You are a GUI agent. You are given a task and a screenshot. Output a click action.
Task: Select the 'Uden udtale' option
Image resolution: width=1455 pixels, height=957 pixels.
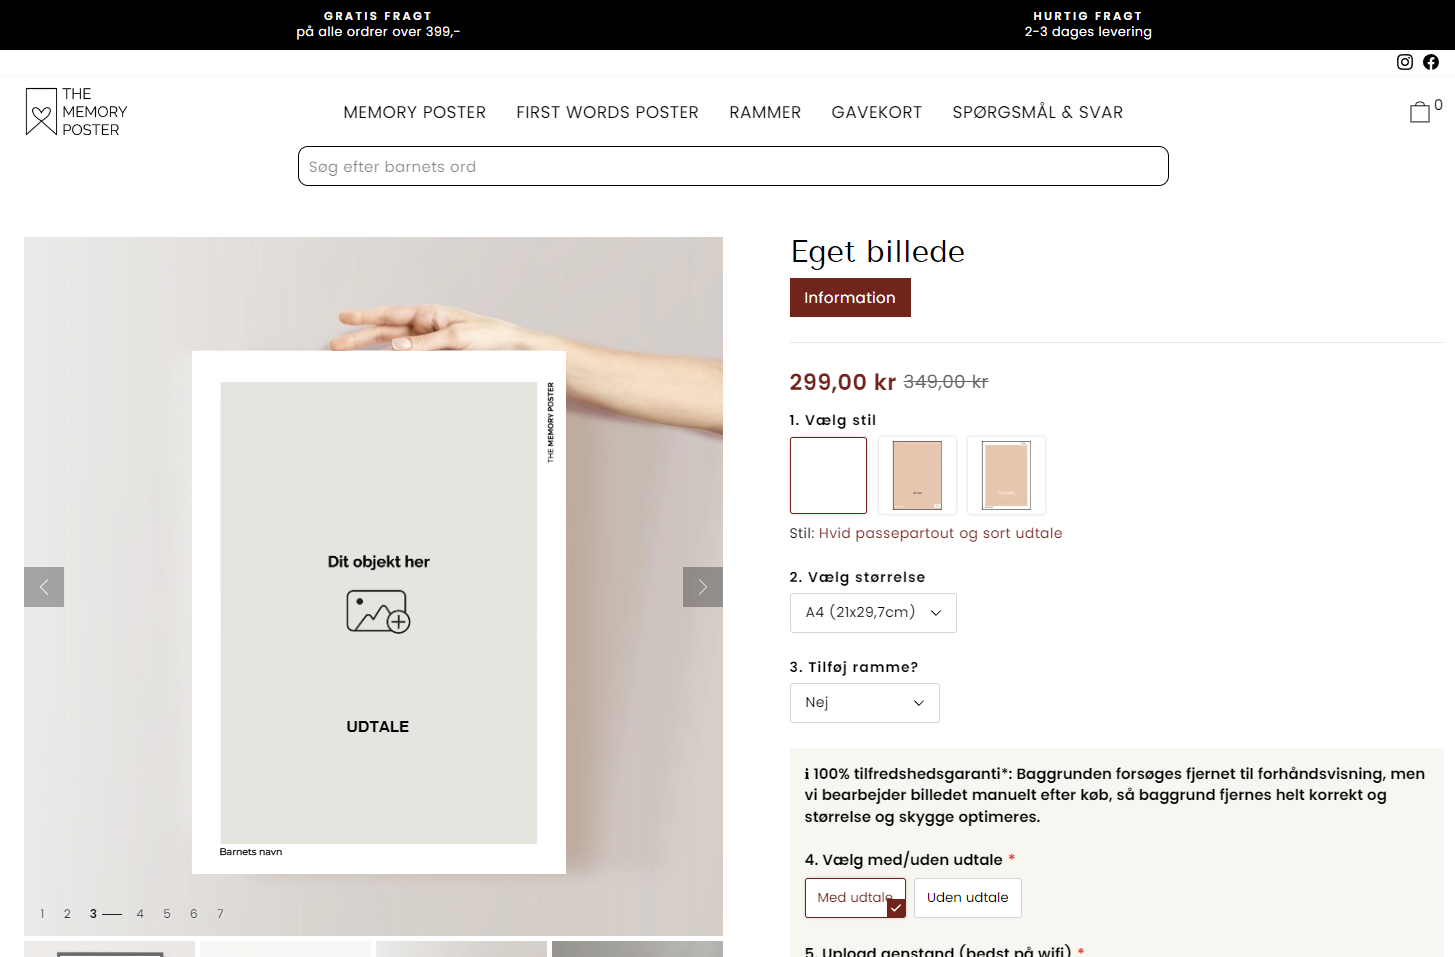[x=967, y=897]
